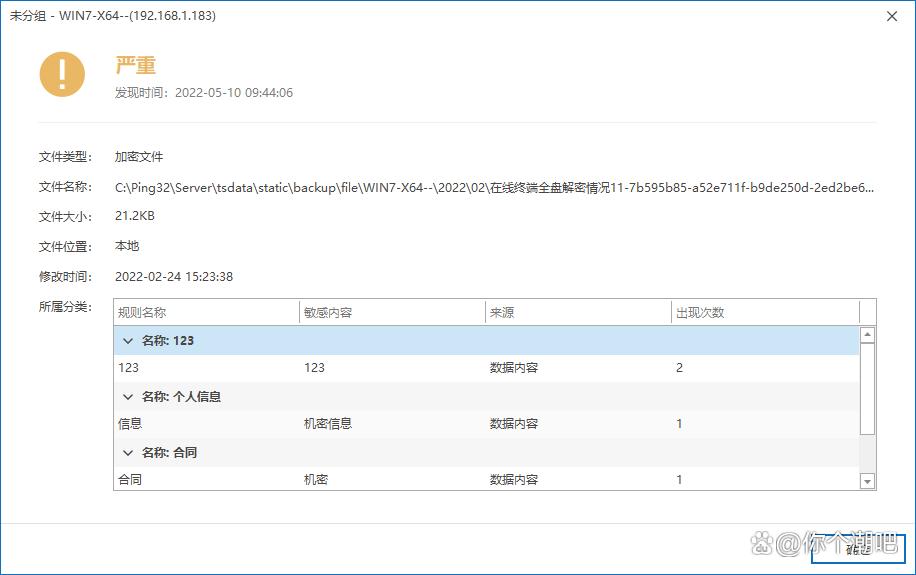Sort by 来源 column header

(578, 313)
